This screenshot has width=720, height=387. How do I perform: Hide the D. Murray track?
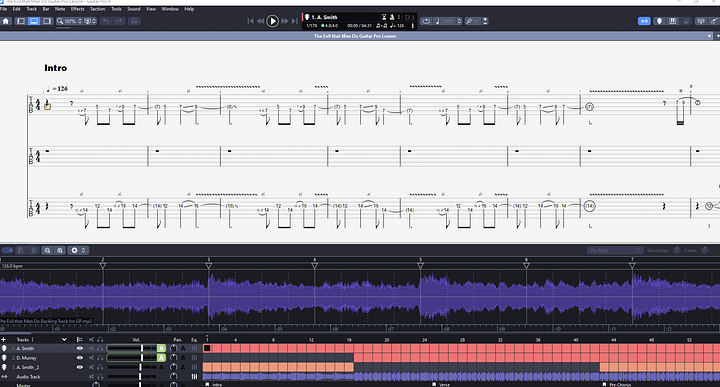[79, 358]
